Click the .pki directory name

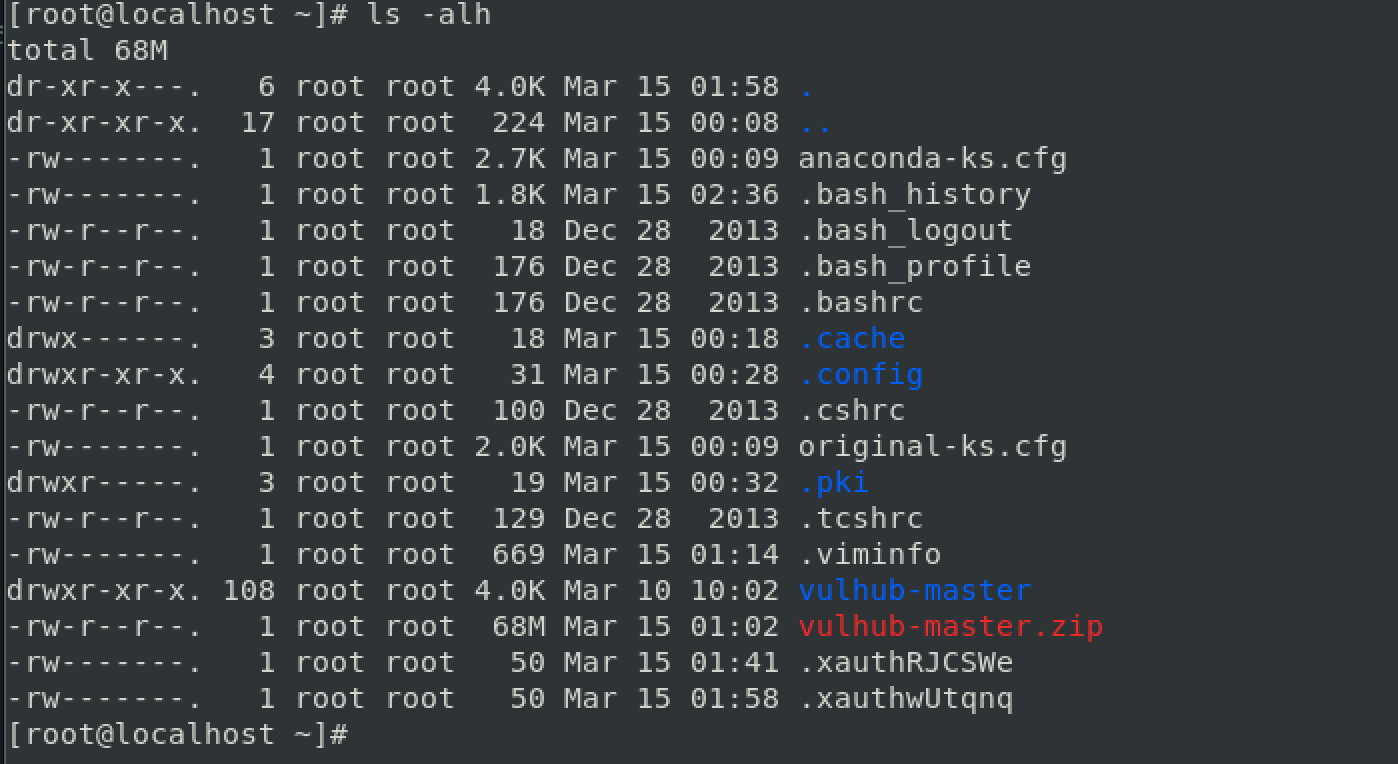[833, 483]
